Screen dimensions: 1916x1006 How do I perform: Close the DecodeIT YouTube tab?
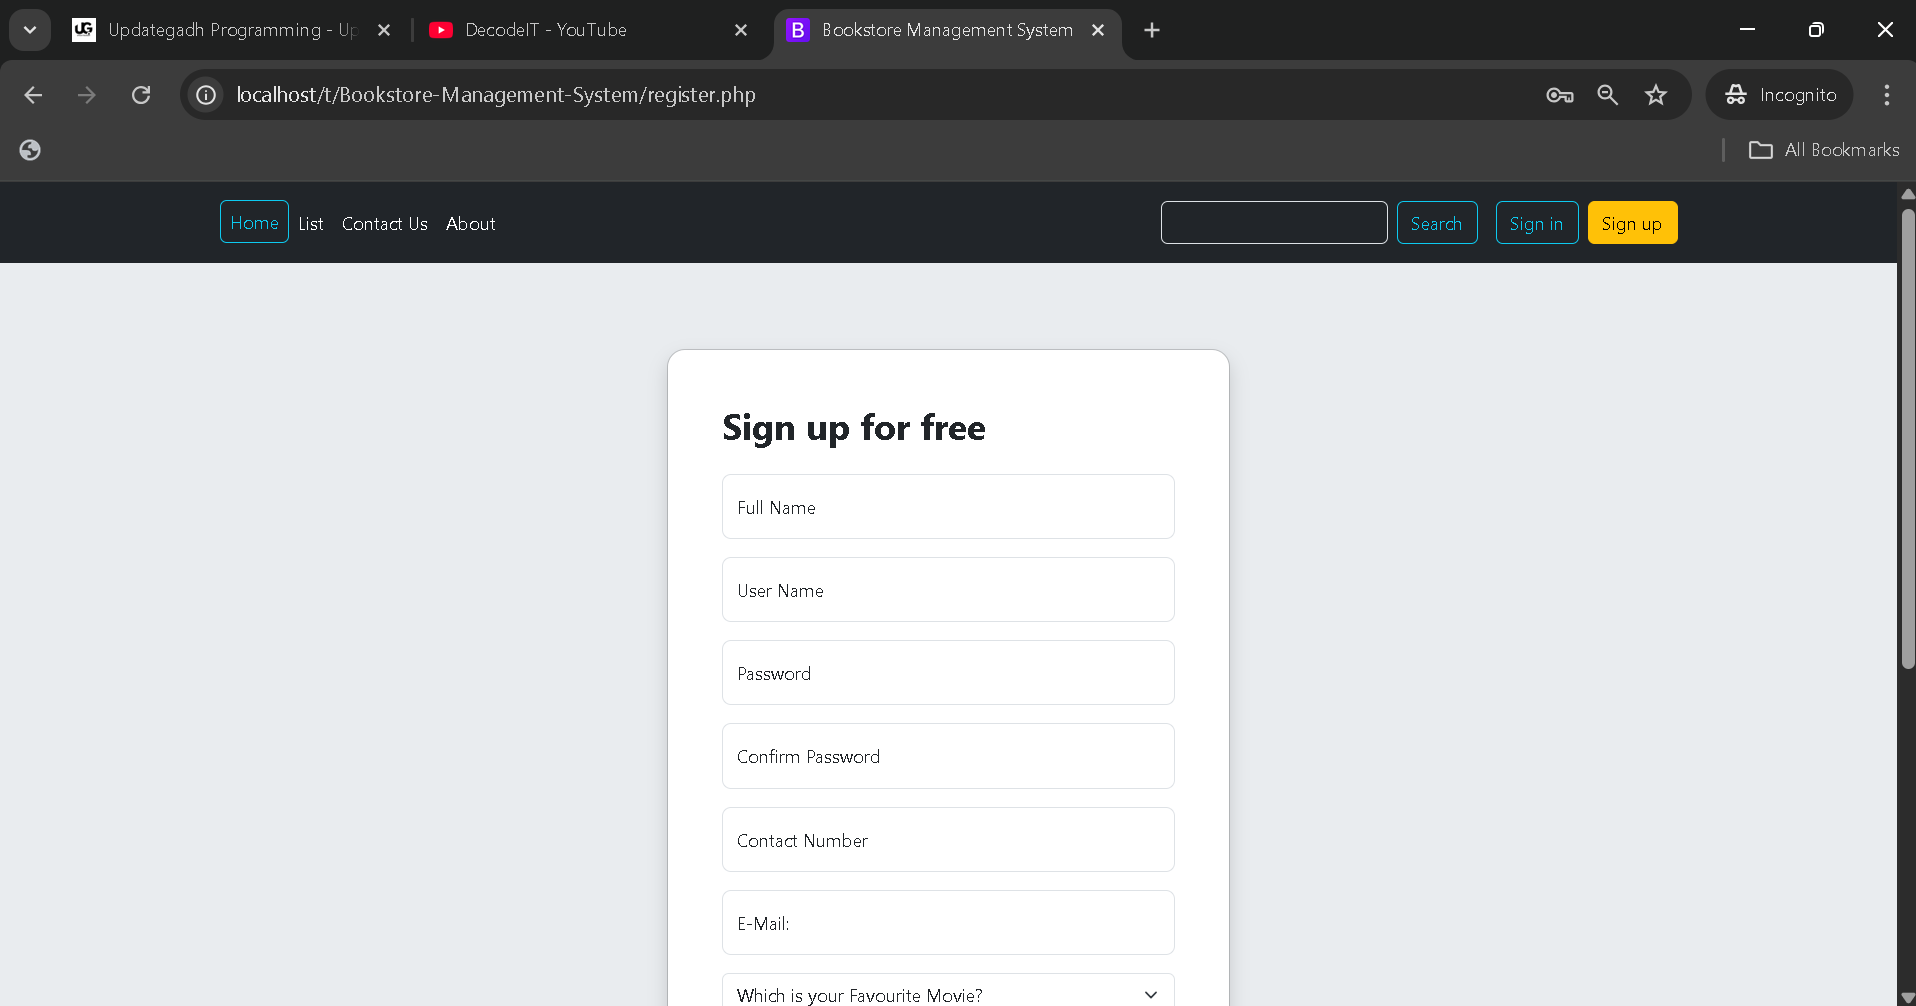(x=741, y=30)
